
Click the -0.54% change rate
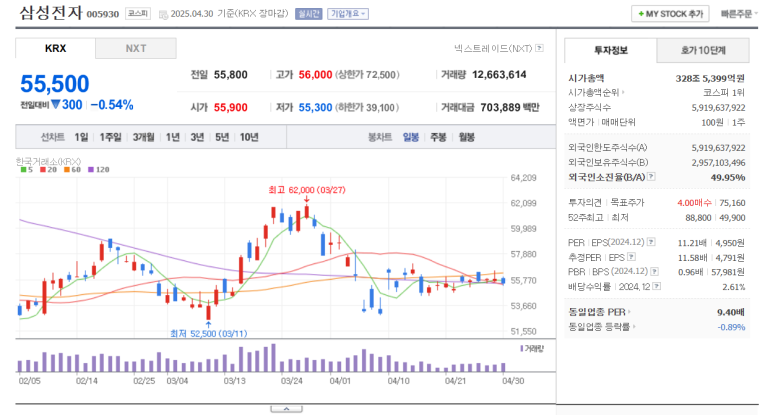[x=112, y=105]
